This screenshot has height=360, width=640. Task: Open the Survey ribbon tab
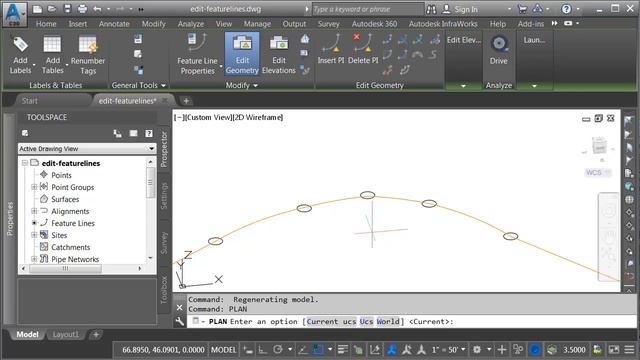tap(329, 24)
